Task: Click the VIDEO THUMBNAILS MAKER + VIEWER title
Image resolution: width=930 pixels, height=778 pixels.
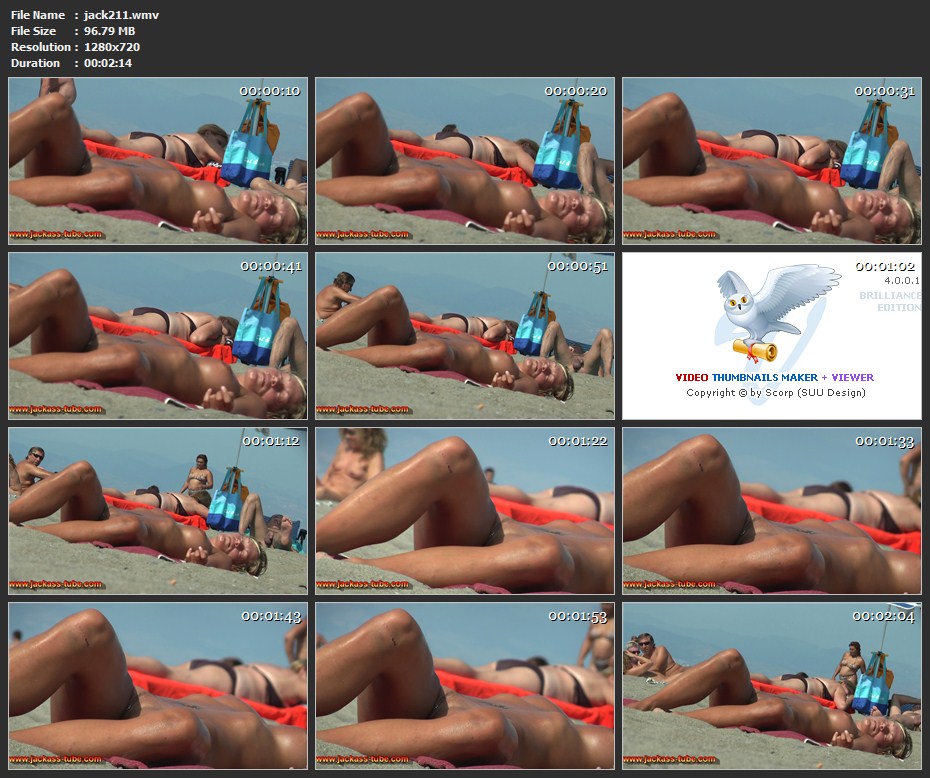Action: pyautogui.click(x=773, y=378)
